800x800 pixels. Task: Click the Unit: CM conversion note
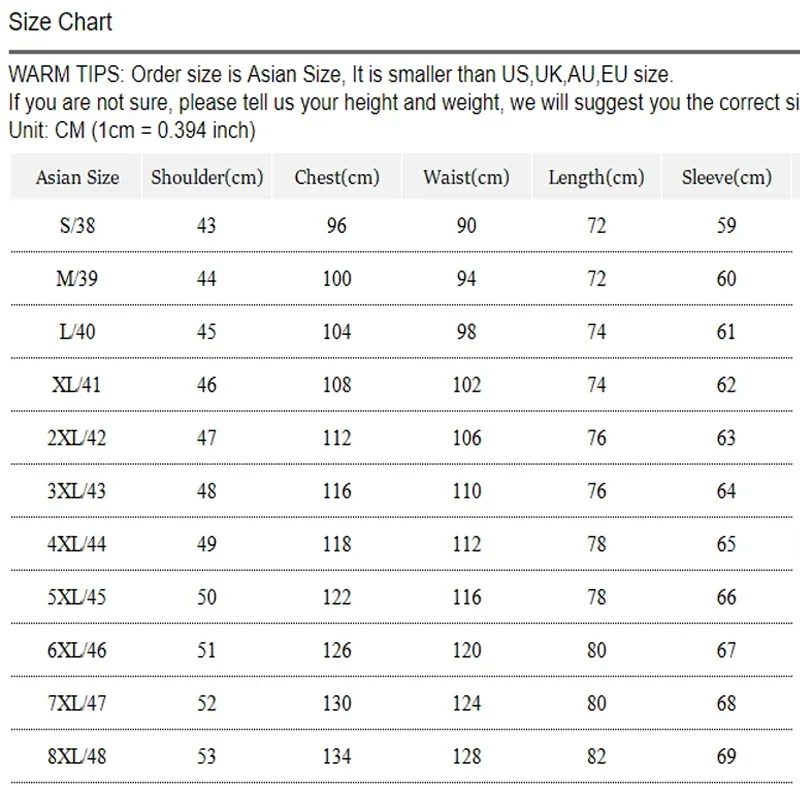coord(132,130)
